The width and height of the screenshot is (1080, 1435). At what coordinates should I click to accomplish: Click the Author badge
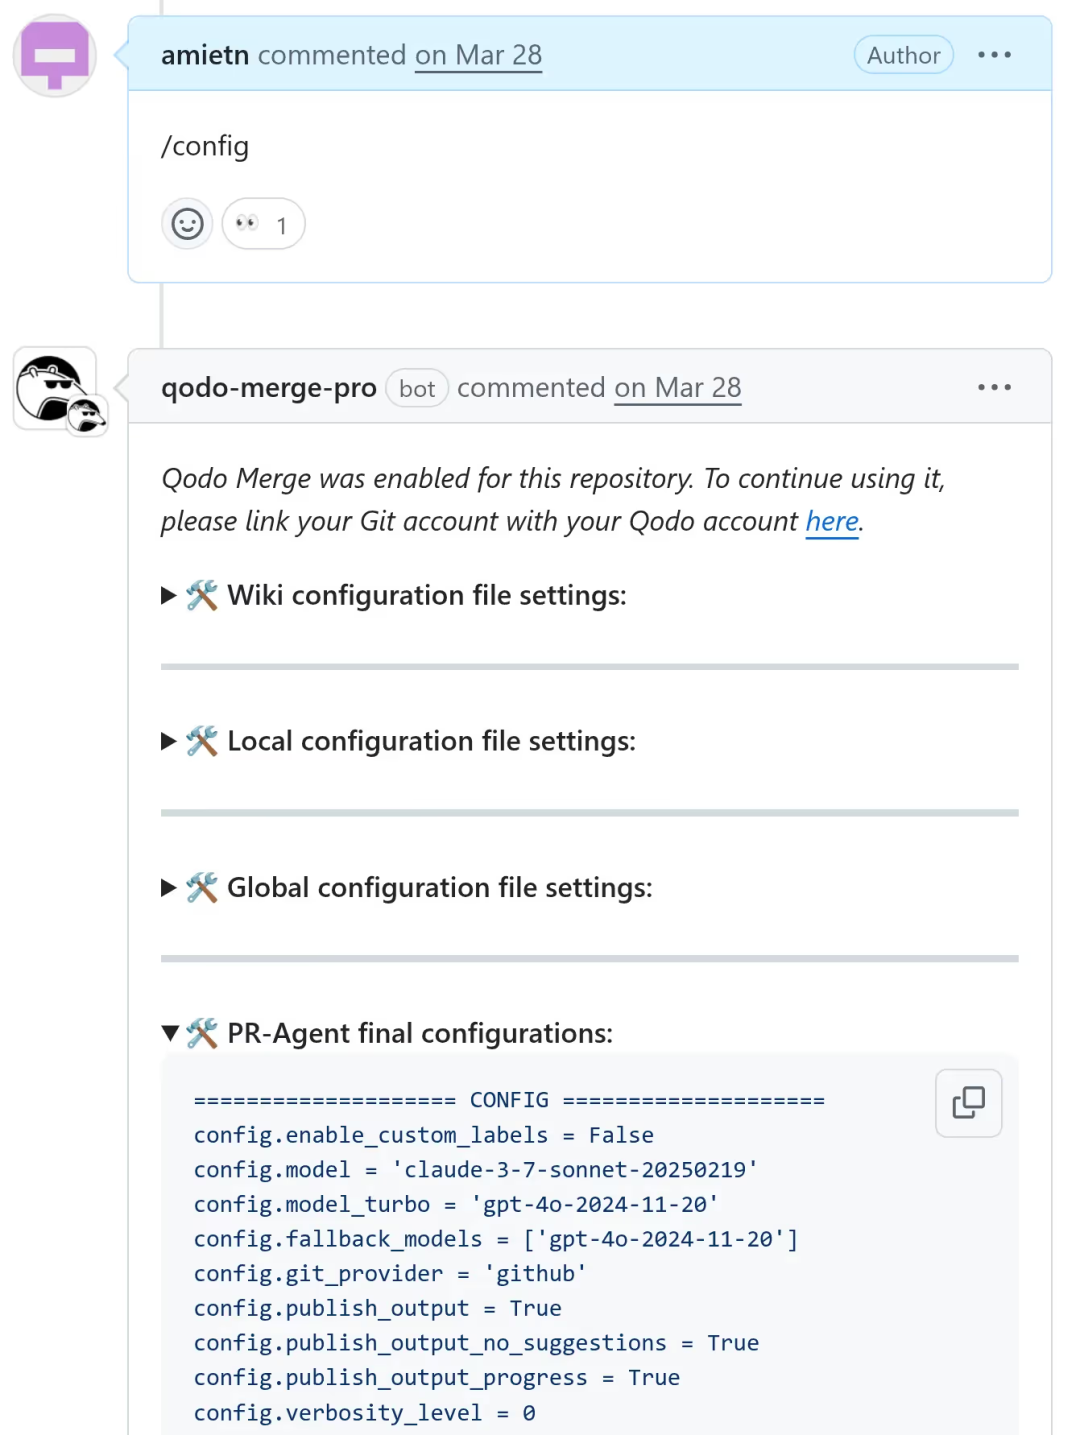(904, 55)
